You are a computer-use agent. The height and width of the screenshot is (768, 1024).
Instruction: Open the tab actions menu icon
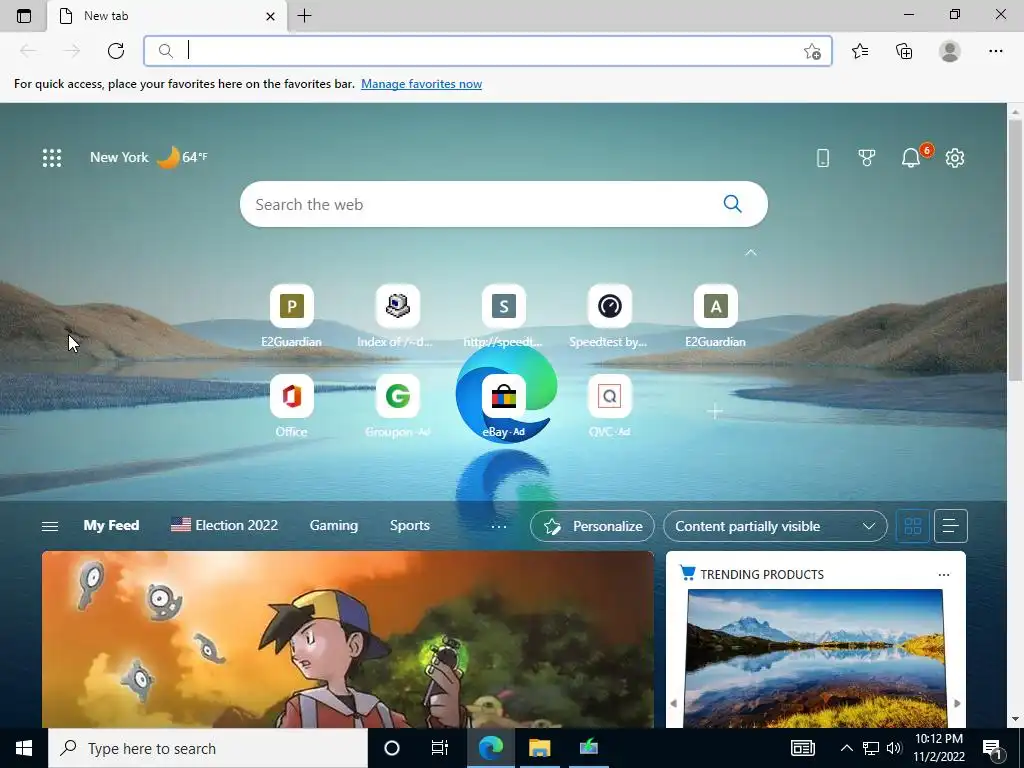pyautogui.click(x=24, y=16)
